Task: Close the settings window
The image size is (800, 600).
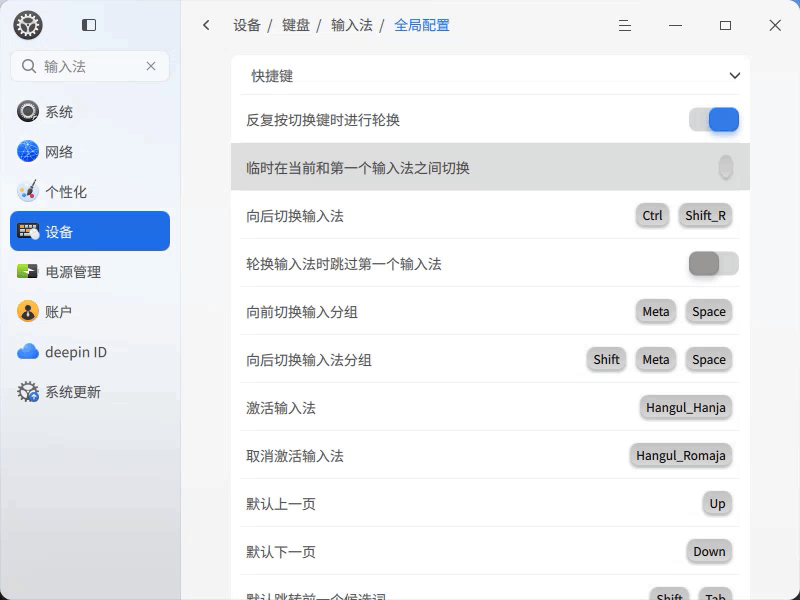Action: click(x=775, y=25)
